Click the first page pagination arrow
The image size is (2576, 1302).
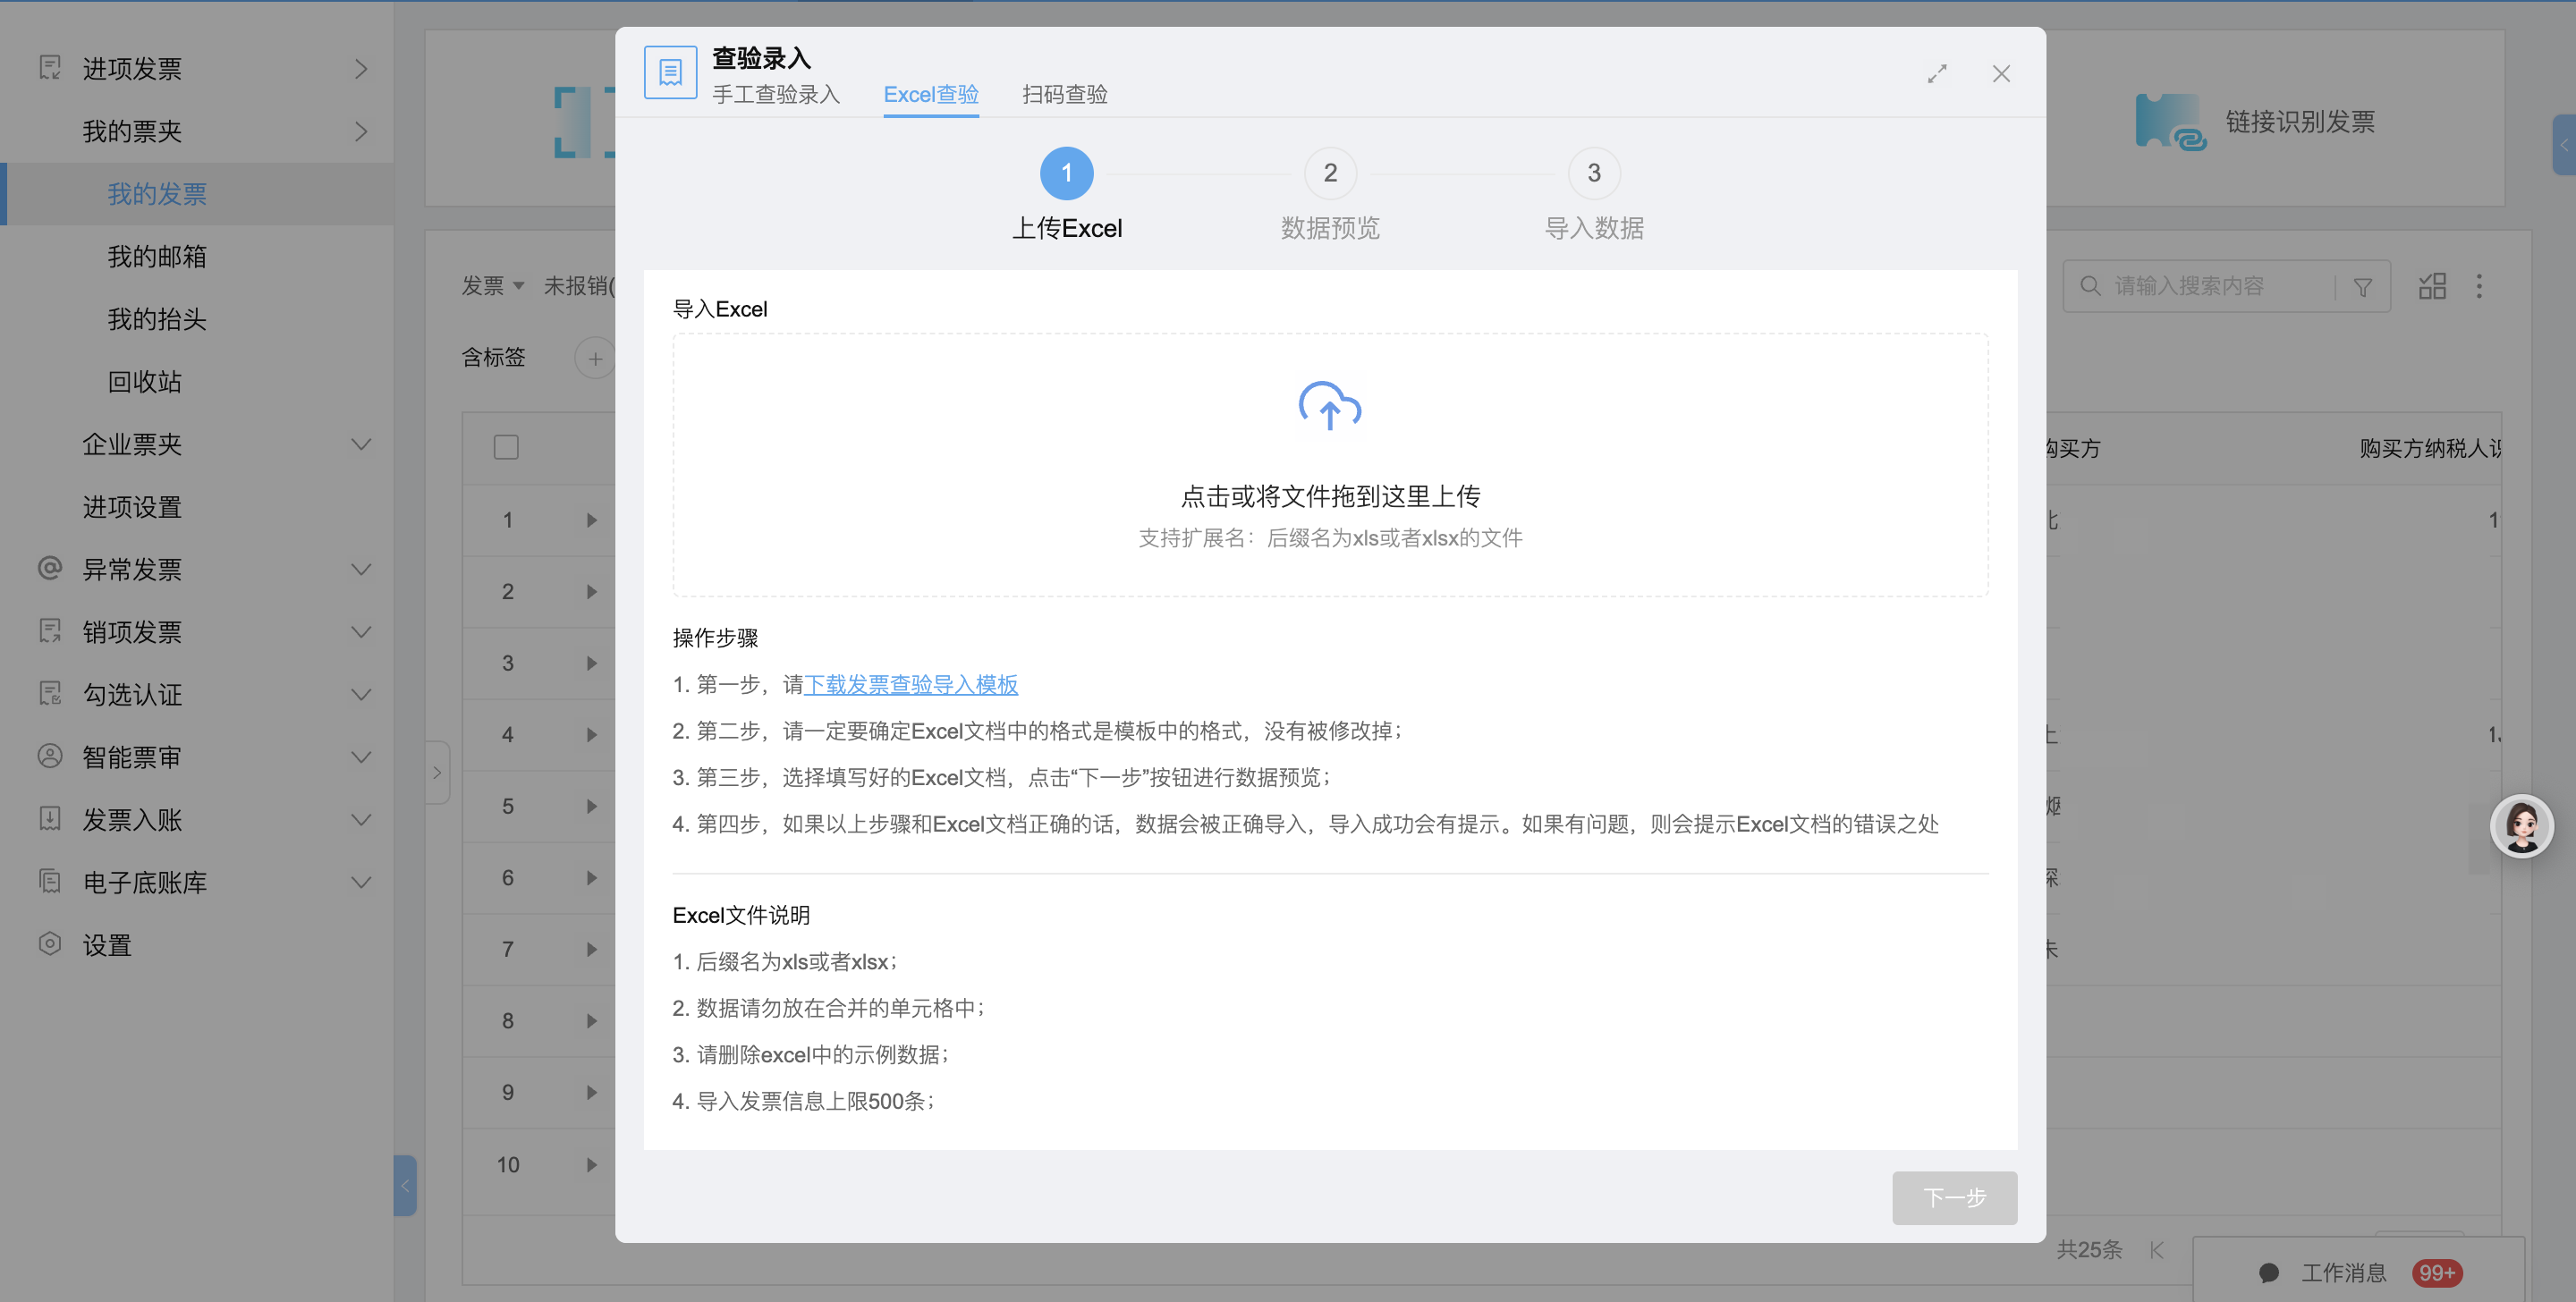click(2156, 1249)
